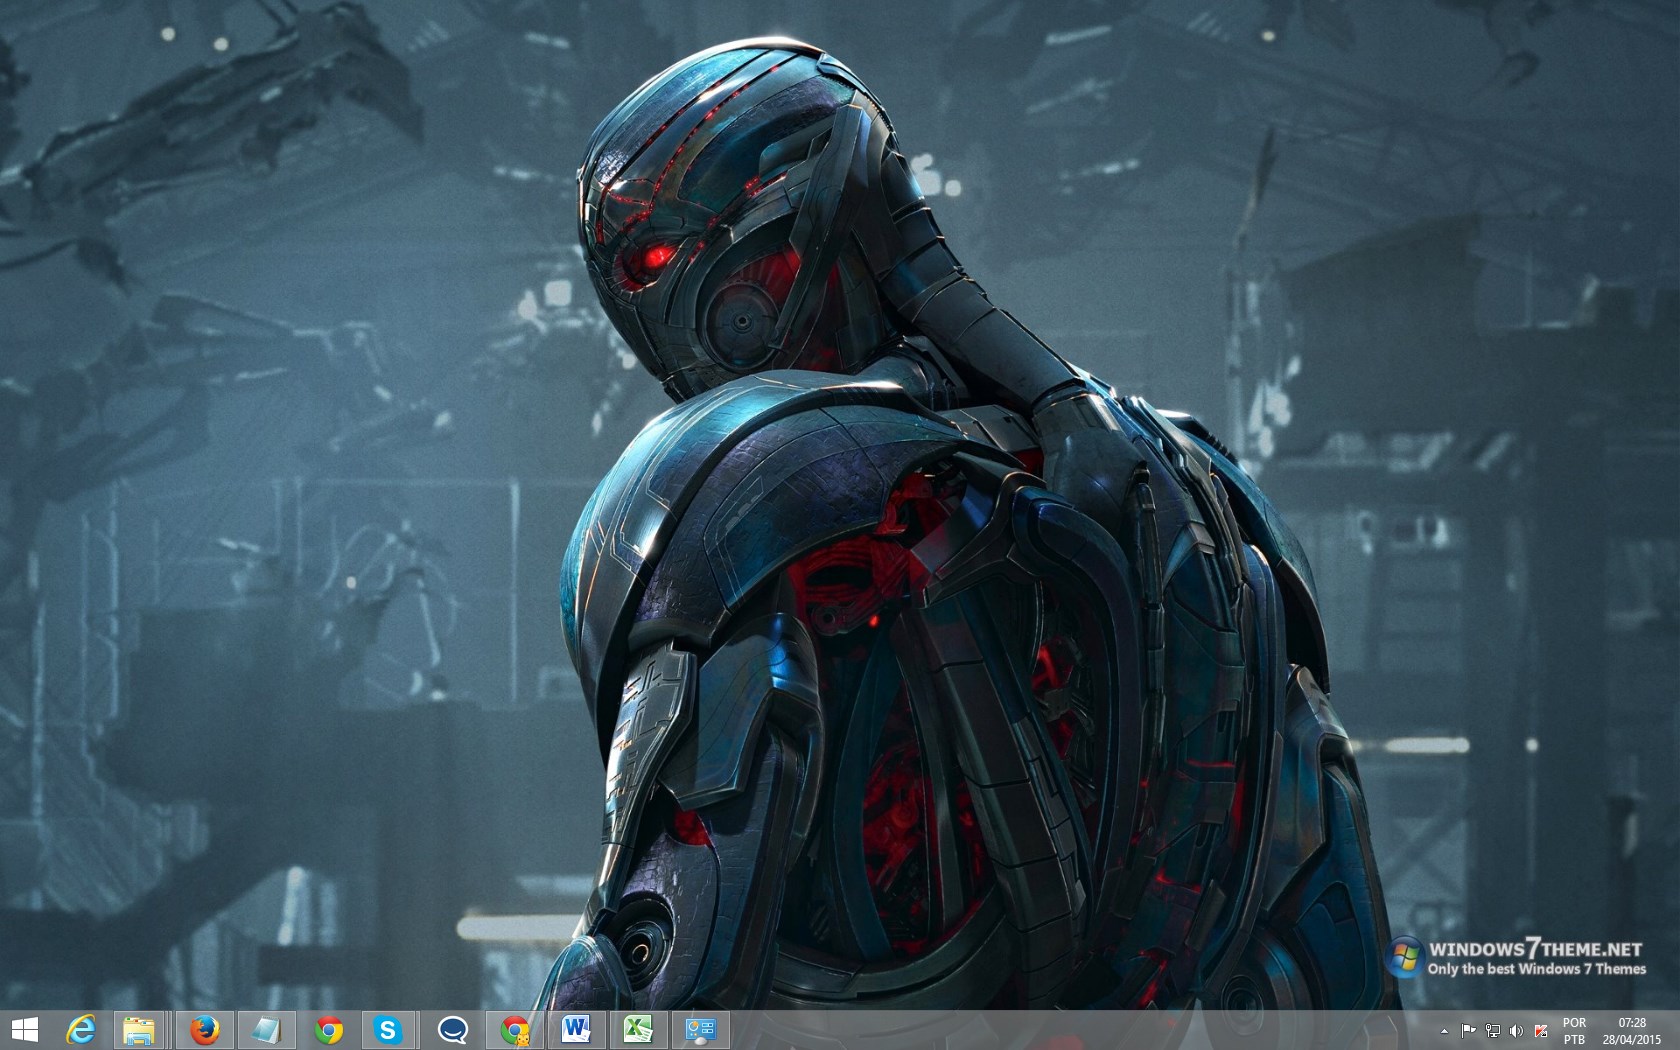The height and width of the screenshot is (1050, 1680).
Task: Show hidden tray icons arrow
Action: (1444, 1031)
